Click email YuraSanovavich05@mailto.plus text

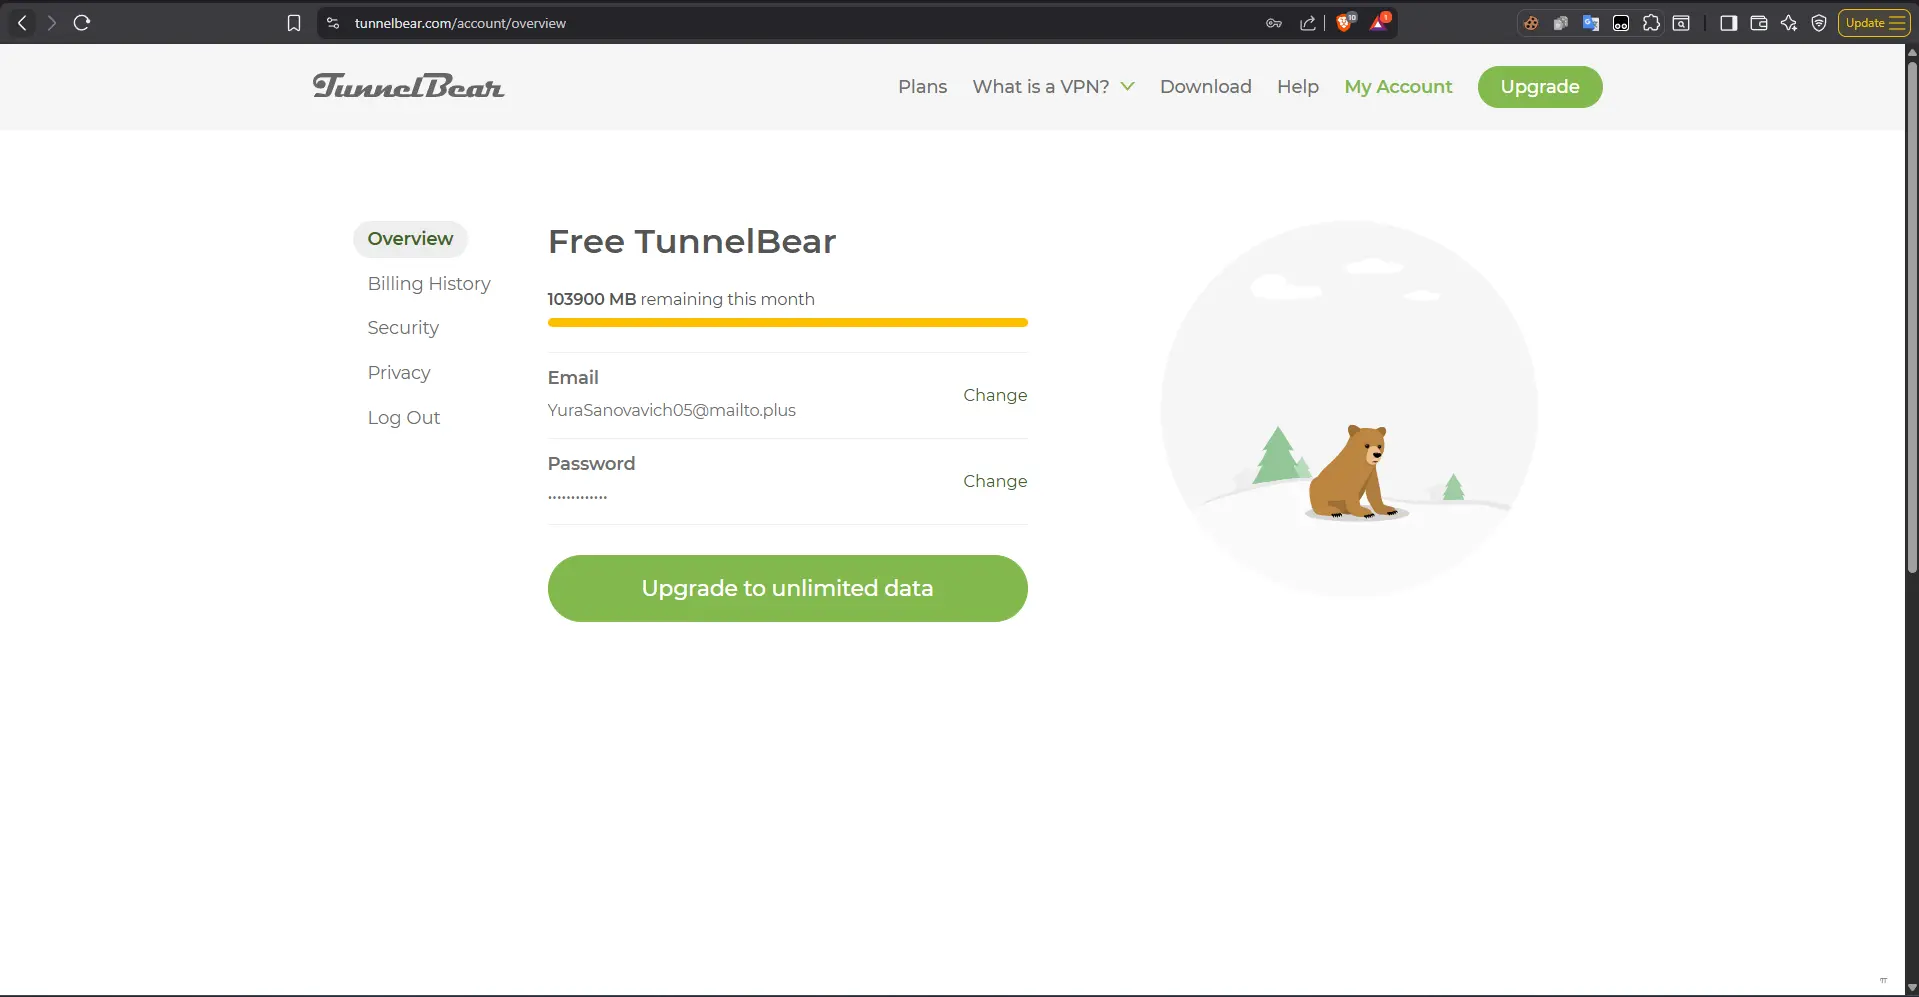pos(671,410)
